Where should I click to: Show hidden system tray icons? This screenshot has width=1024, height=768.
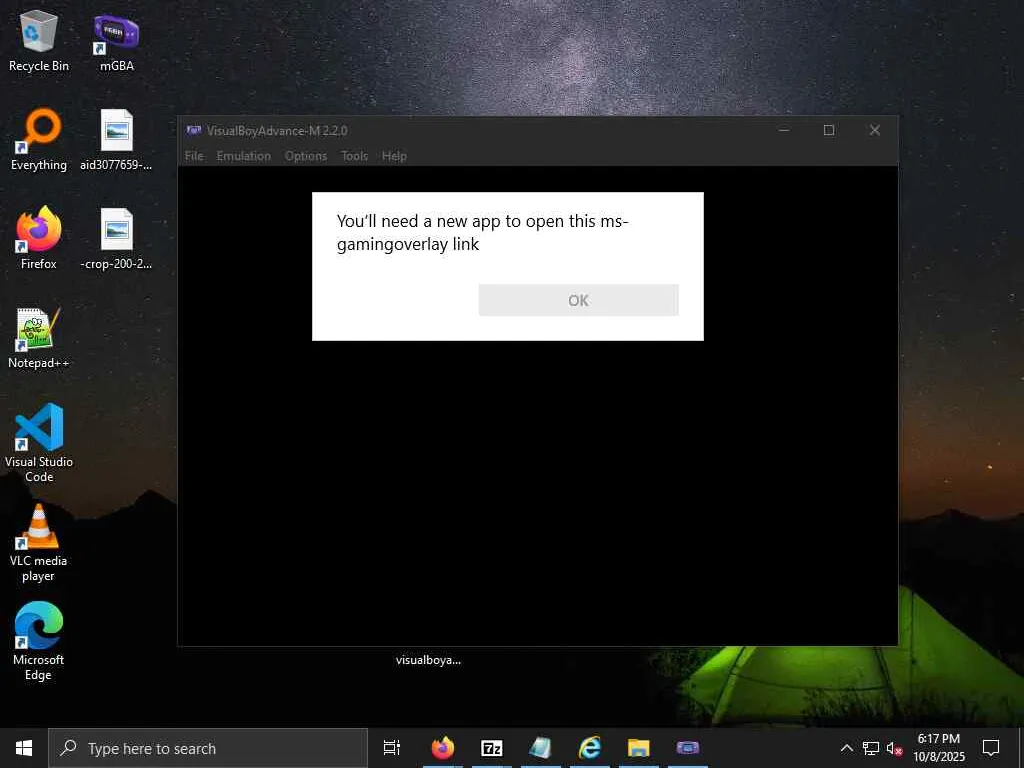tap(846, 748)
